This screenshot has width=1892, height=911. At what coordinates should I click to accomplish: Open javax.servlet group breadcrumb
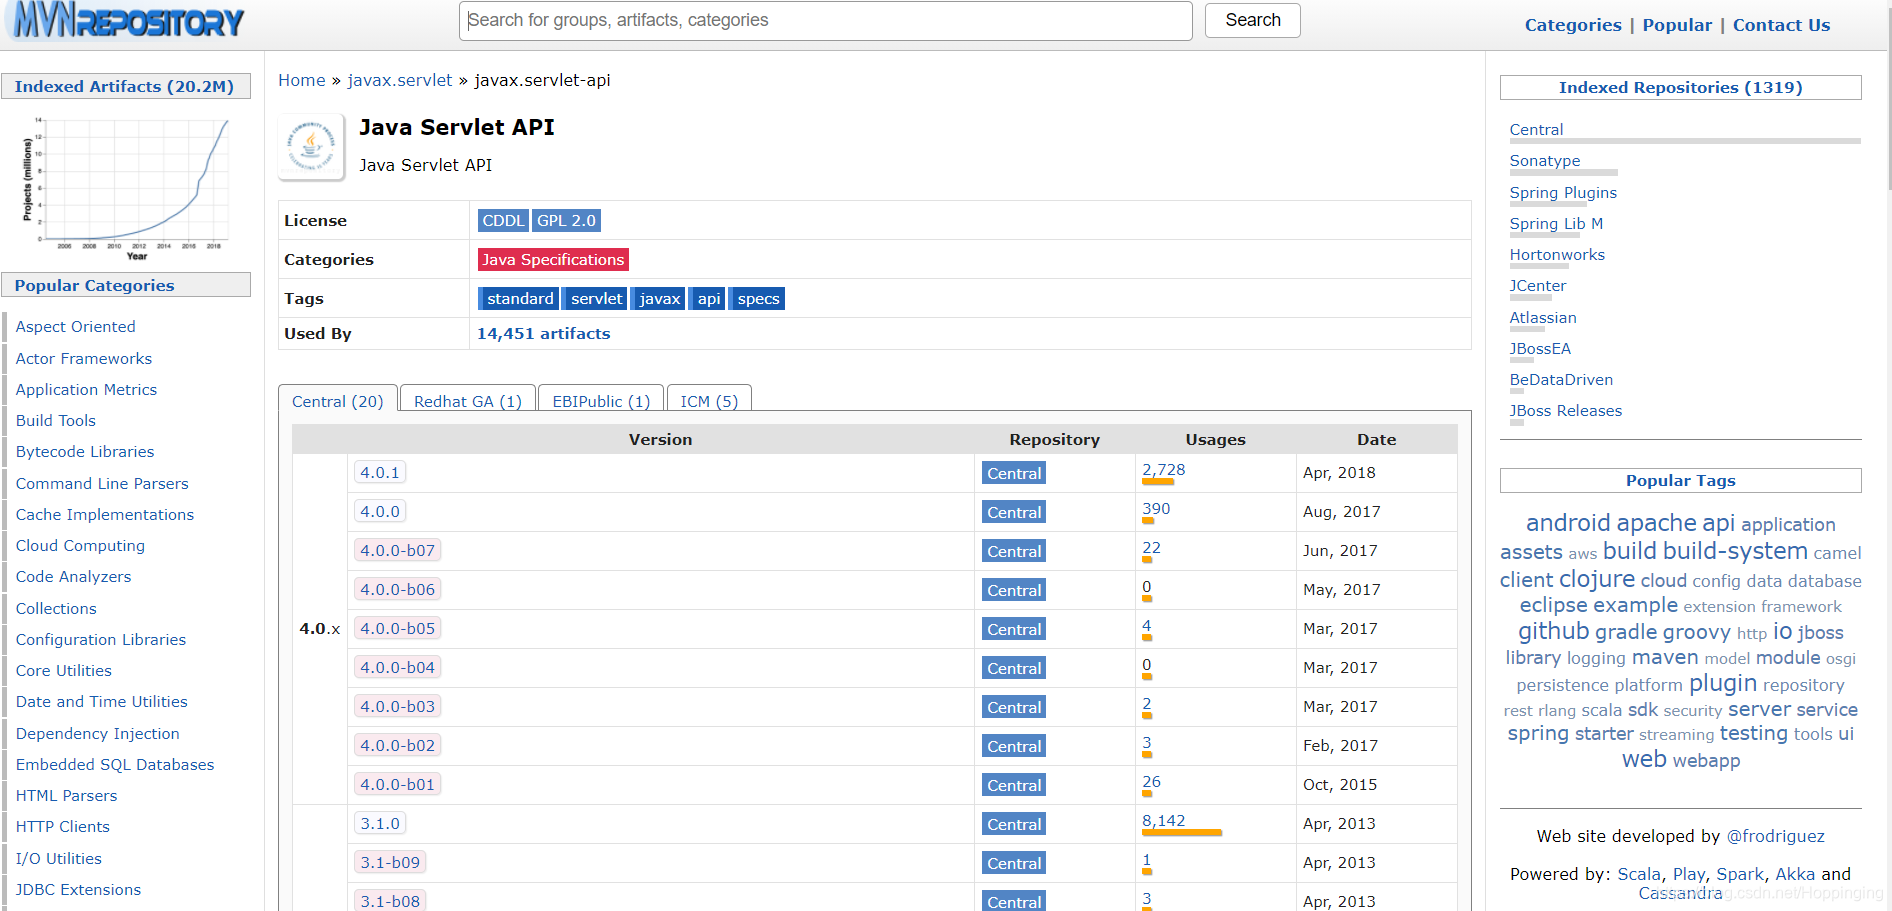(x=400, y=80)
